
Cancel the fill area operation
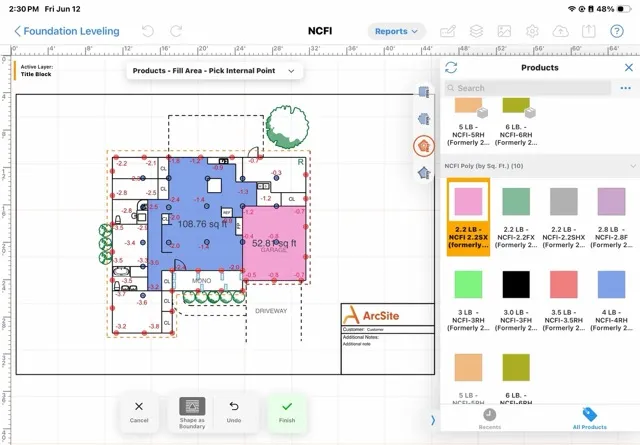[139, 412]
